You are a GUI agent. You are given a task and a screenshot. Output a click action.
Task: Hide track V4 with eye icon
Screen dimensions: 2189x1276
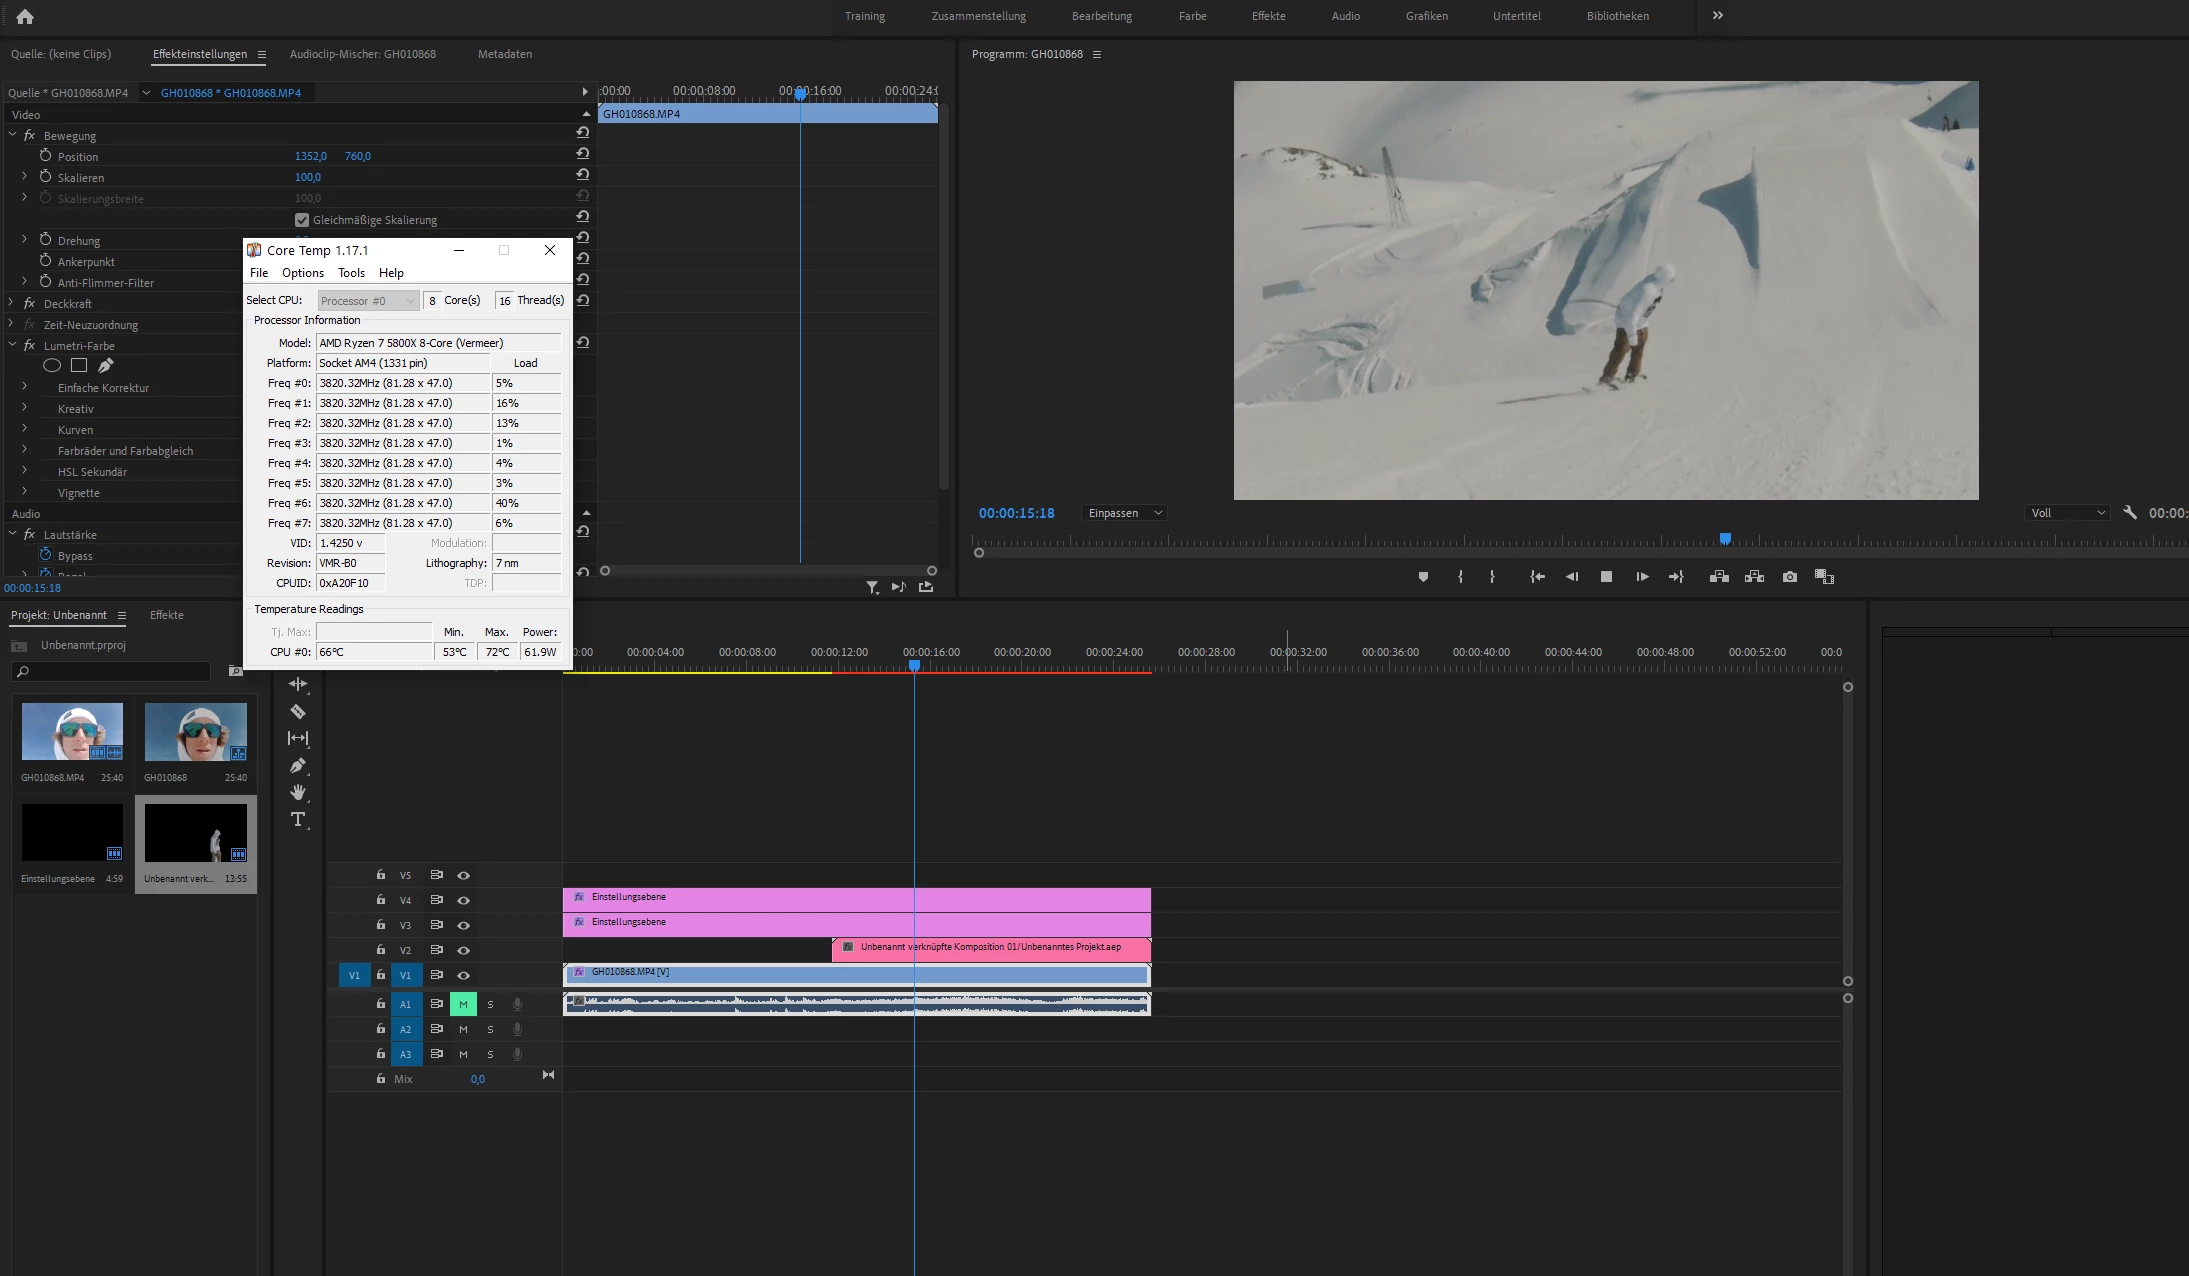click(463, 900)
